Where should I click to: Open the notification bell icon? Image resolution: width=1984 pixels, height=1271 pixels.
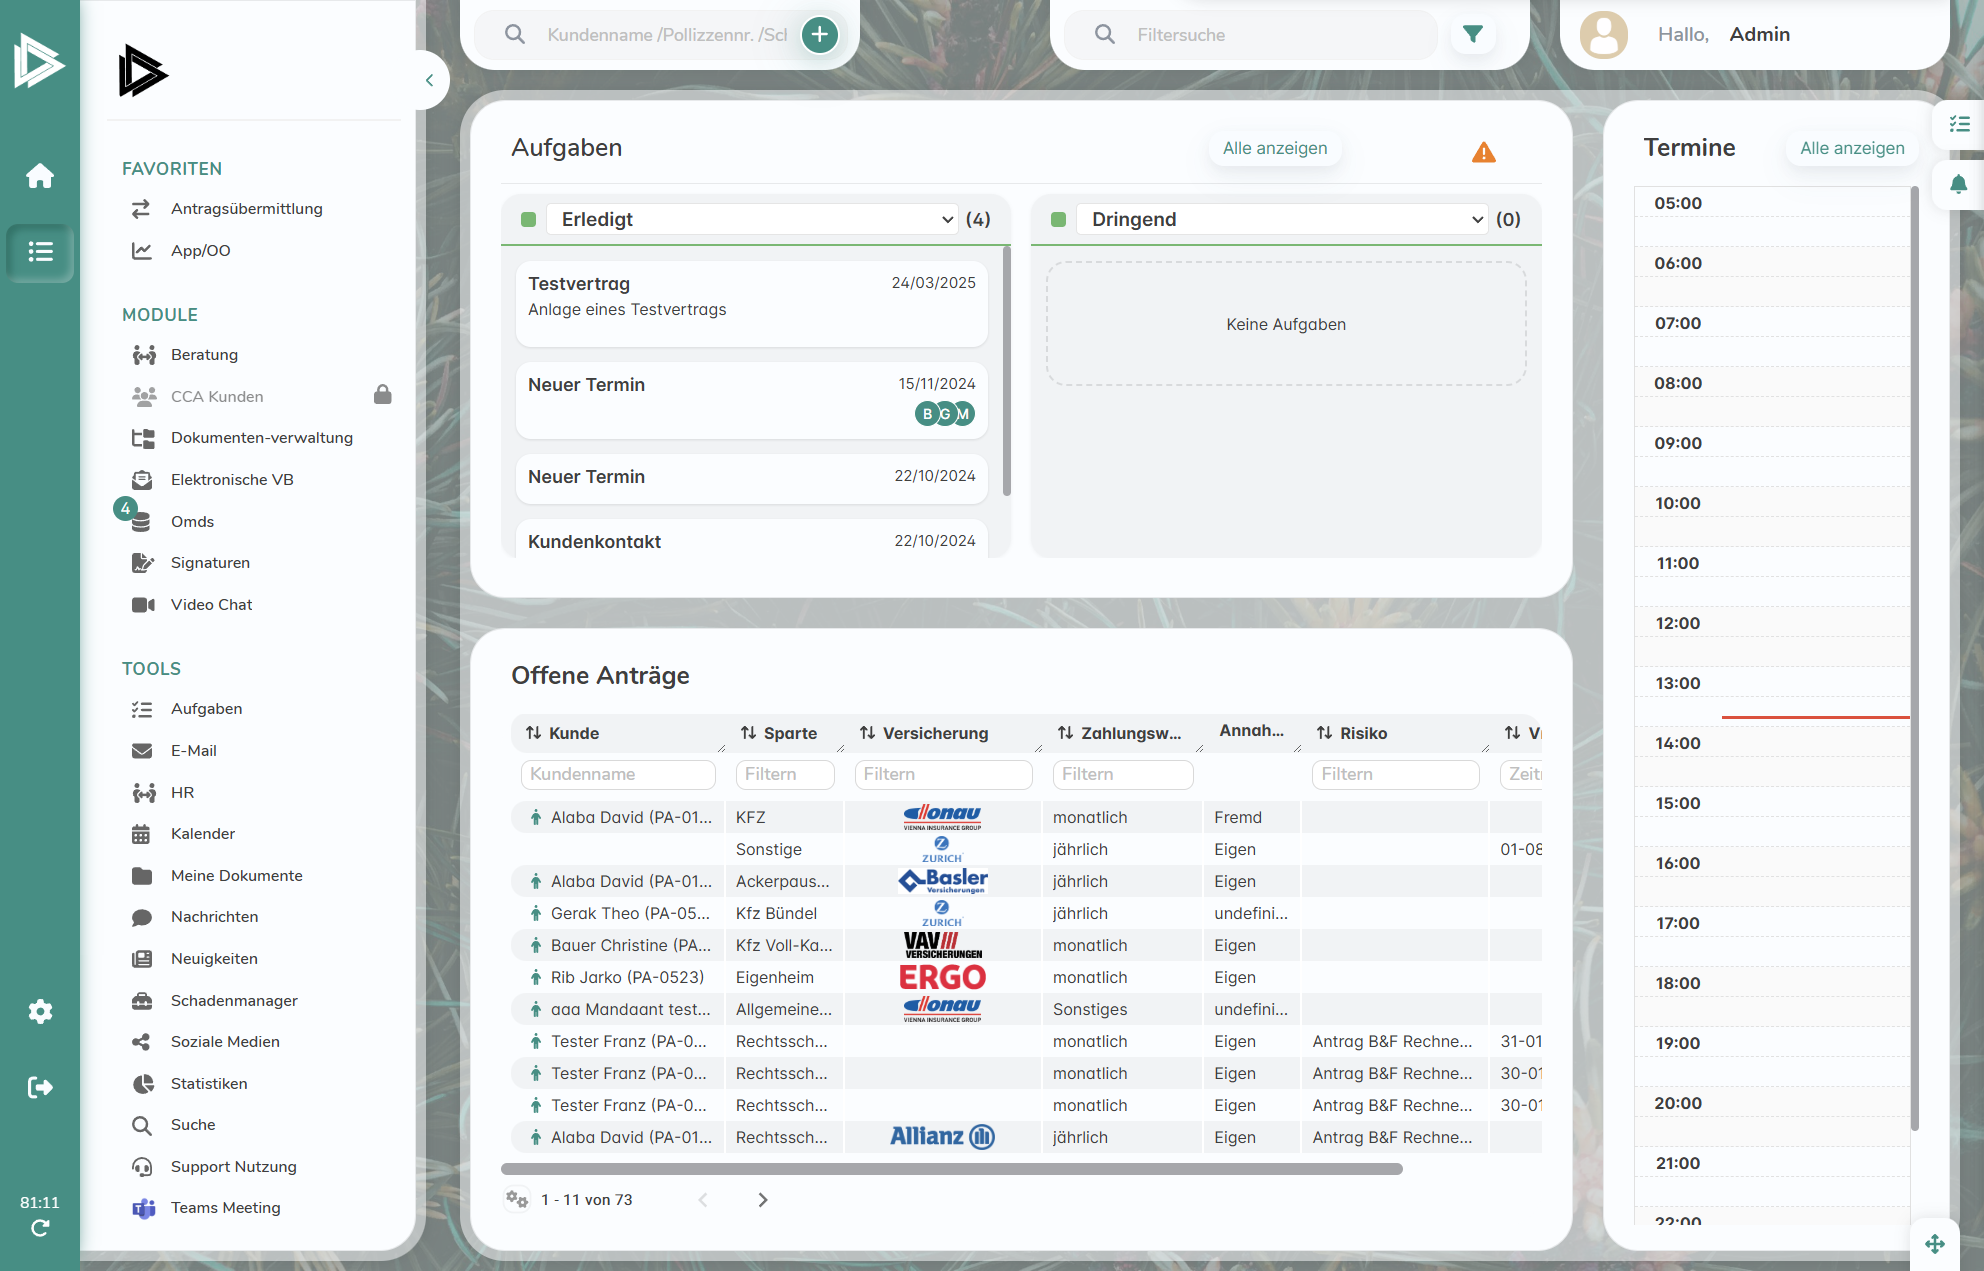point(1958,184)
